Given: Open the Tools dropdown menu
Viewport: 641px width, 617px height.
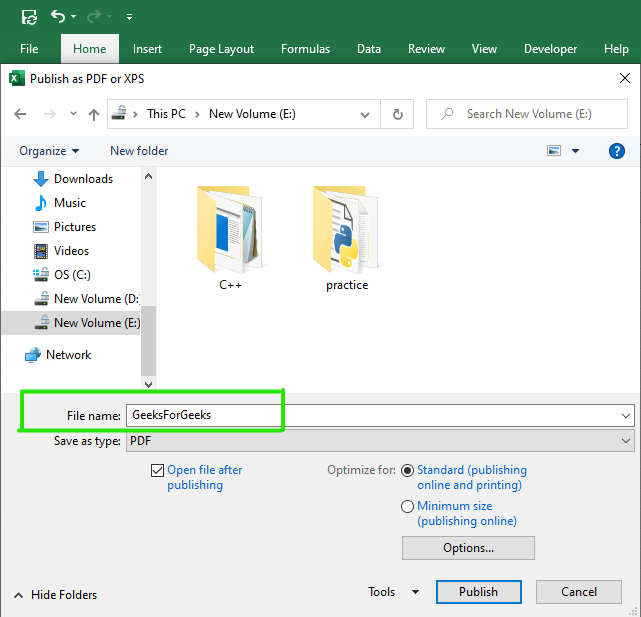Looking at the screenshot, I should click(393, 592).
